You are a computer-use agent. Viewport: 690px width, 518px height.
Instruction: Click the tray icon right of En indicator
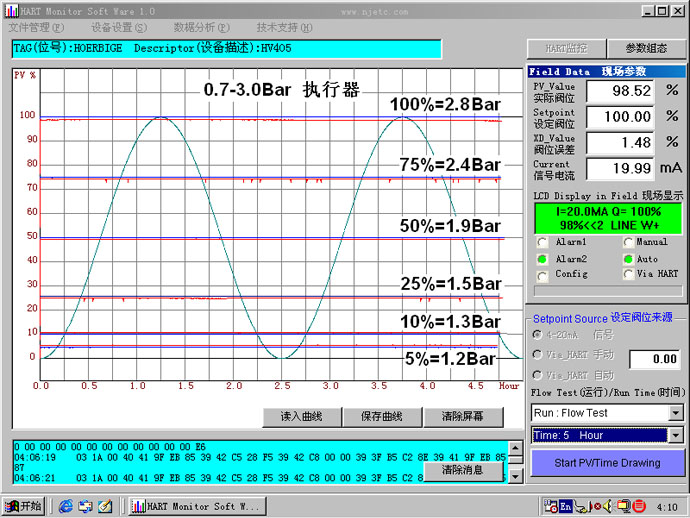click(x=581, y=507)
